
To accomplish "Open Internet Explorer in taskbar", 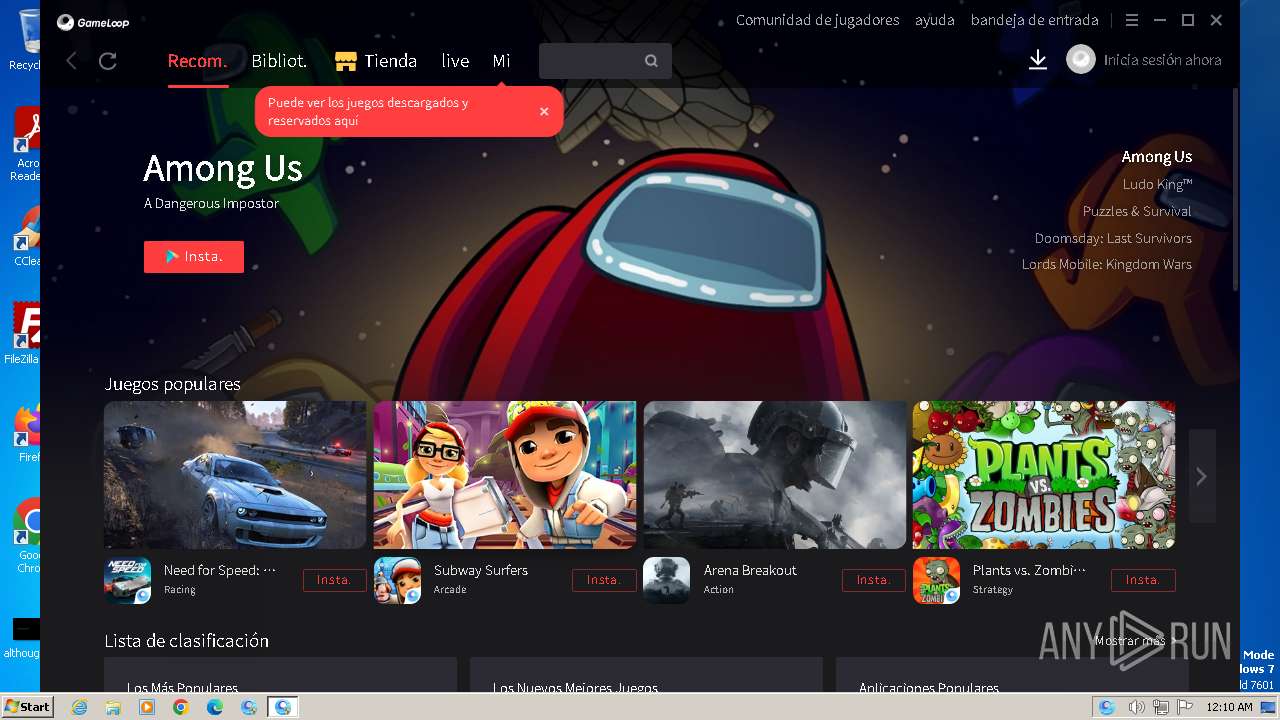I will pos(79,707).
